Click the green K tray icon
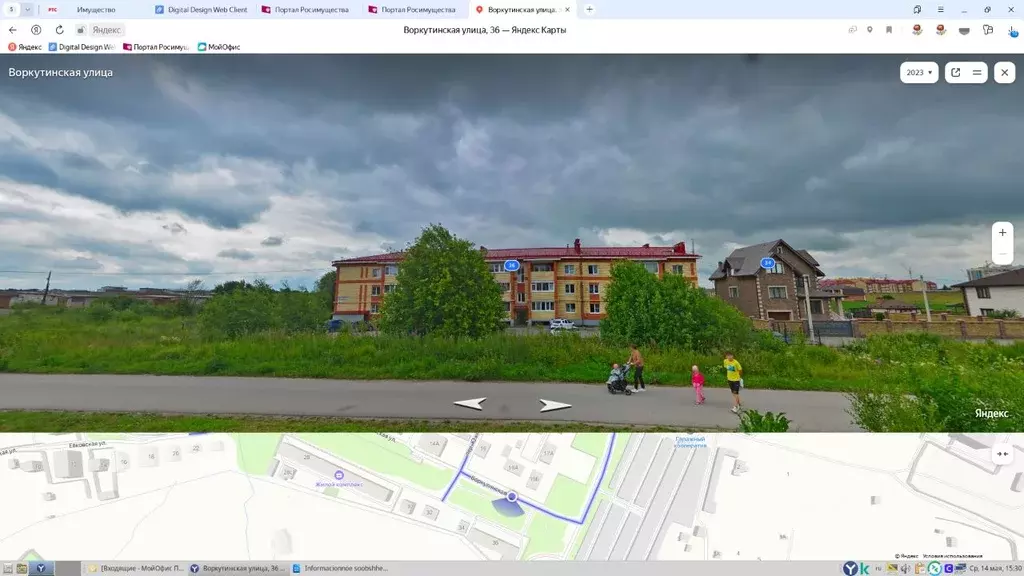Screen dimensions: 1024x576 (x=864, y=569)
